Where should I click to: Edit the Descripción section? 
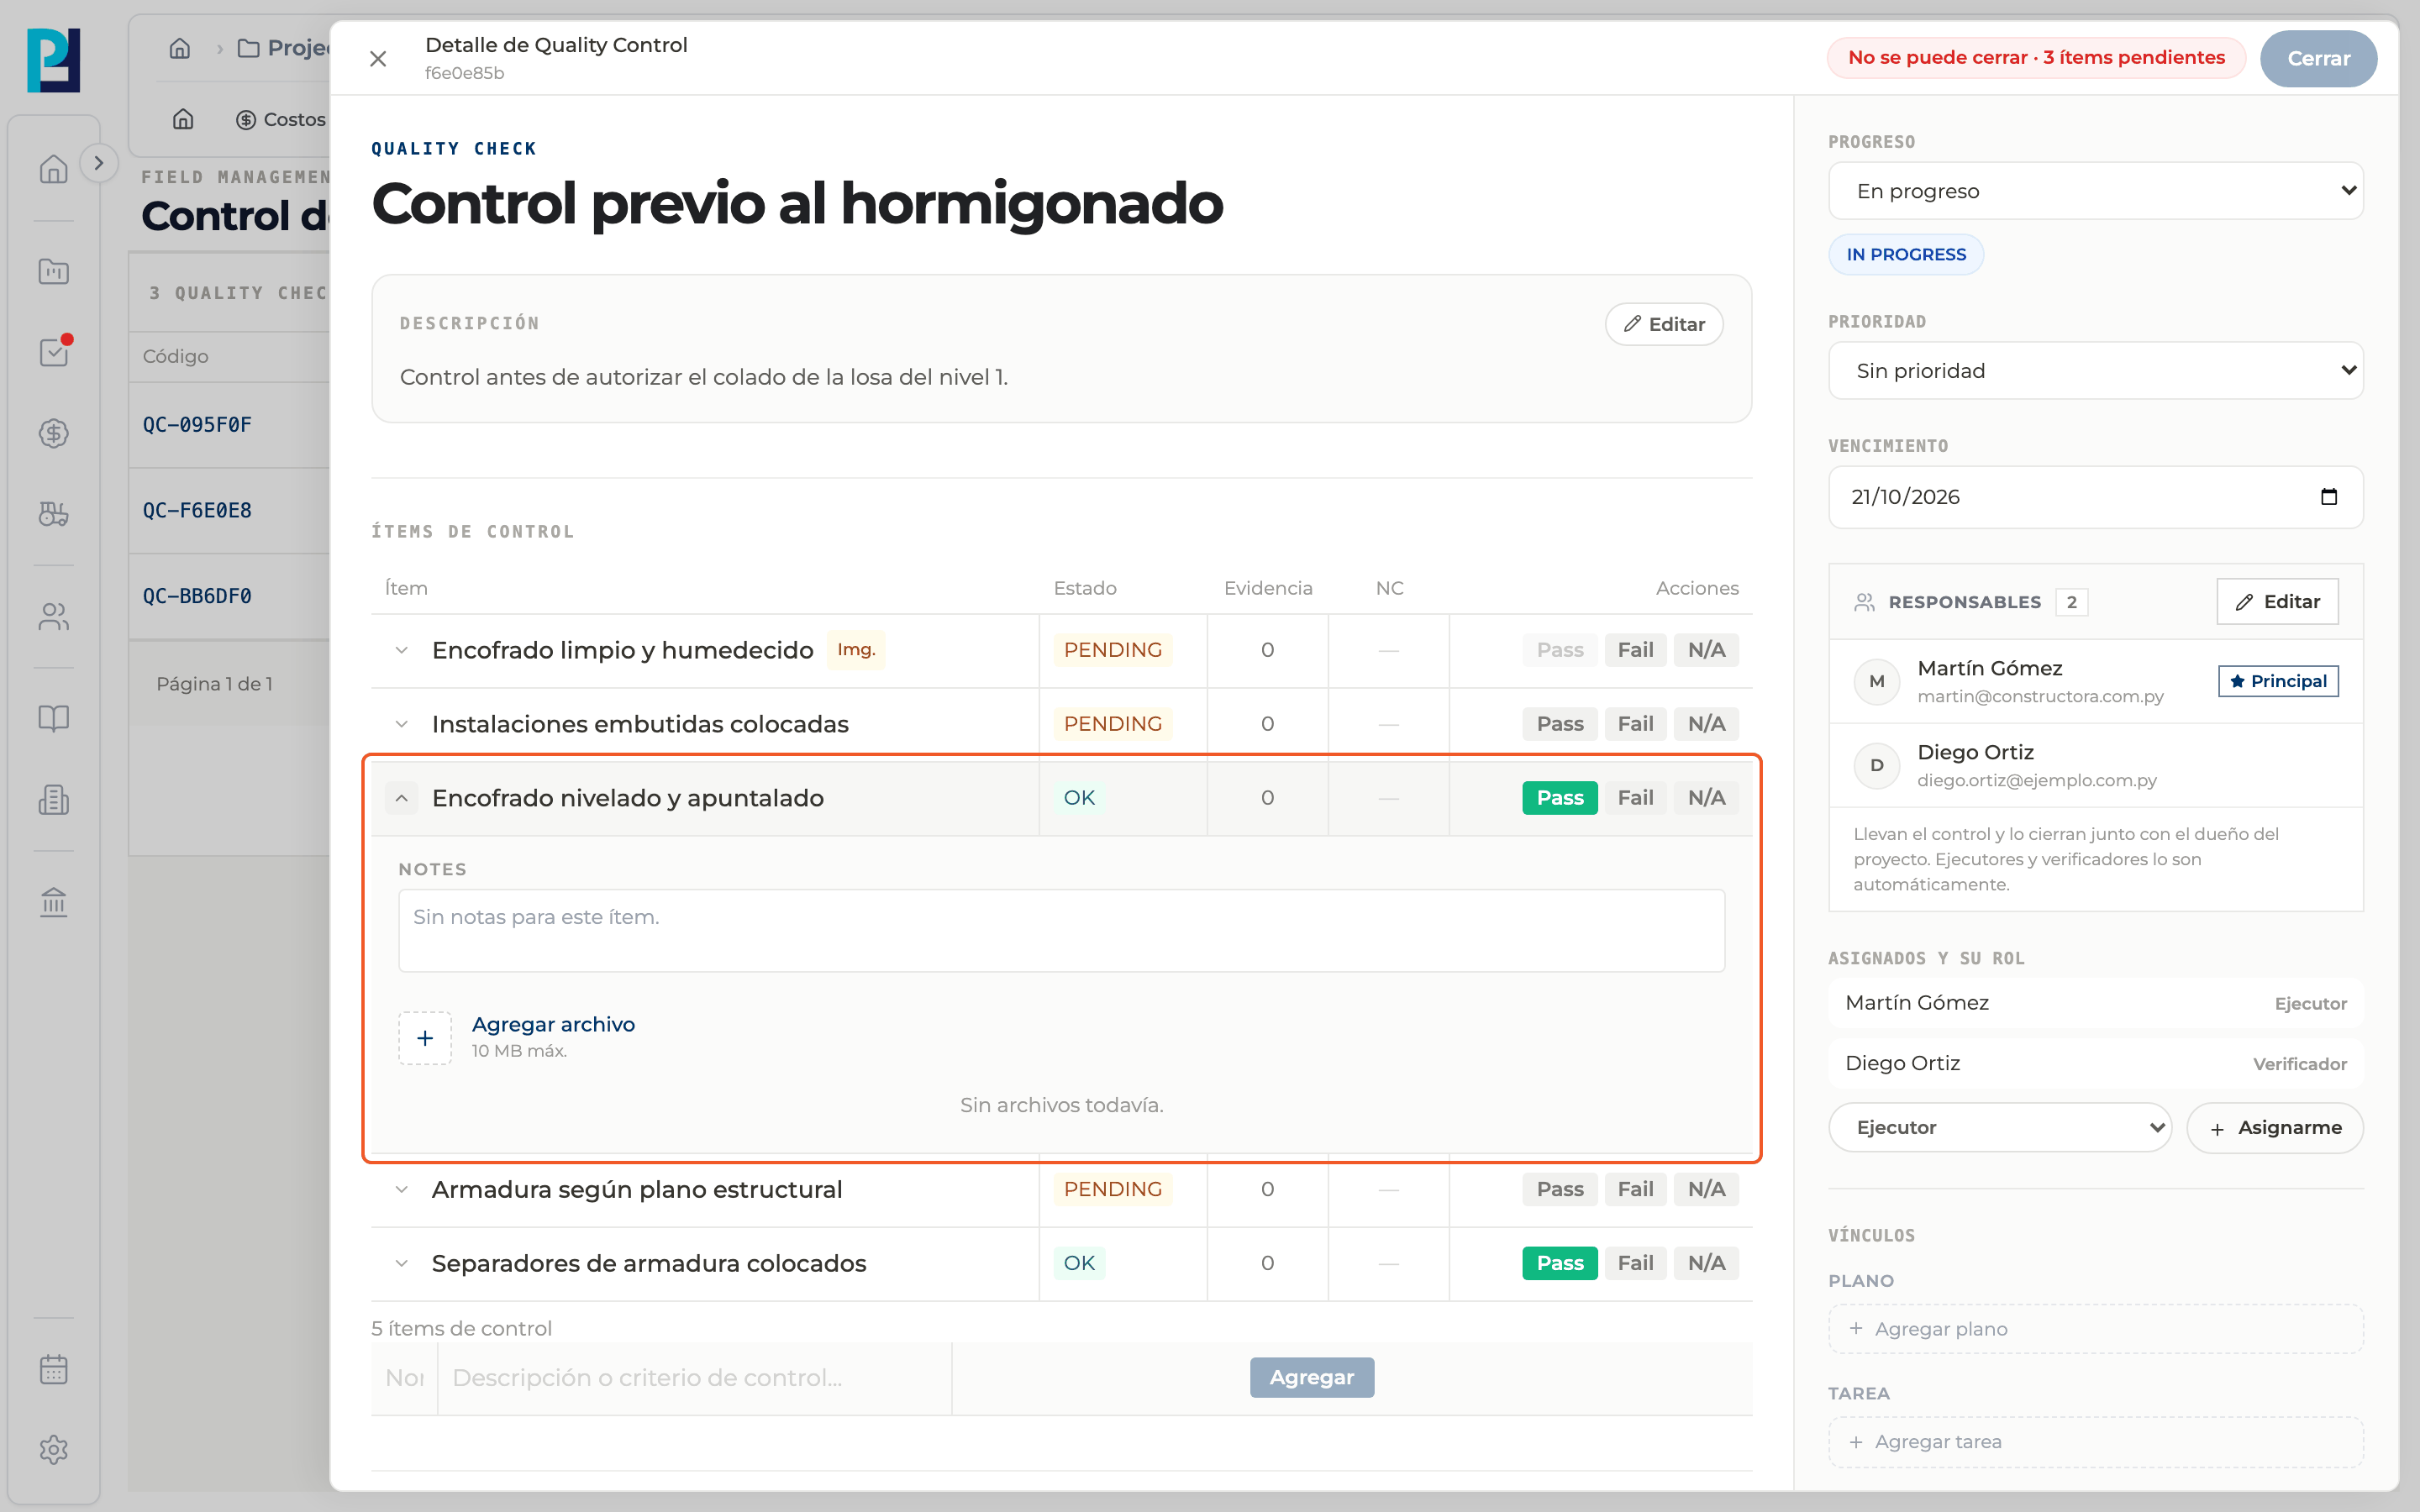tap(1664, 324)
